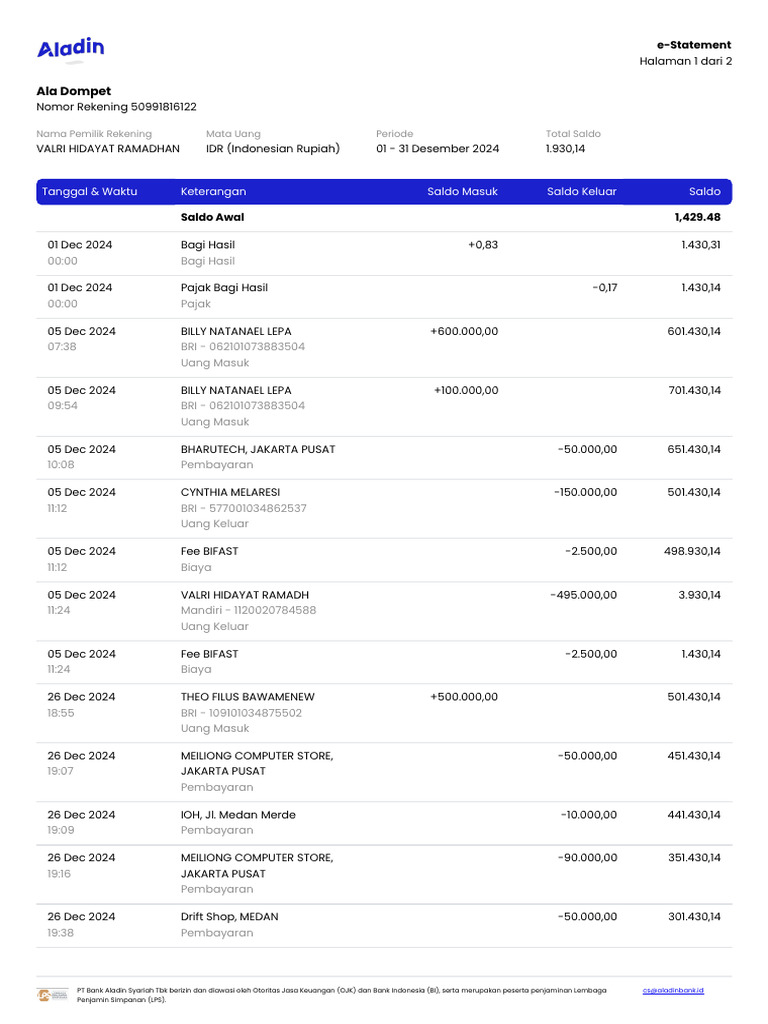768x1024 pixels.
Task: Select the Saldo Awal row
Action: point(212,217)
